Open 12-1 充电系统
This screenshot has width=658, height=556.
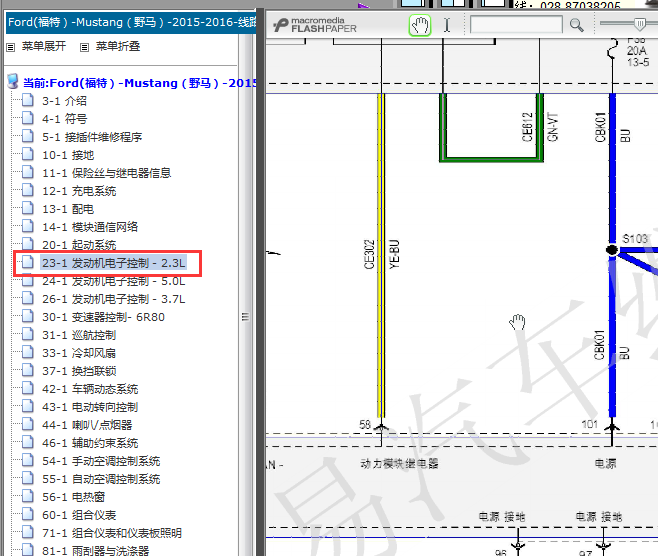click(x=79, y=191)
